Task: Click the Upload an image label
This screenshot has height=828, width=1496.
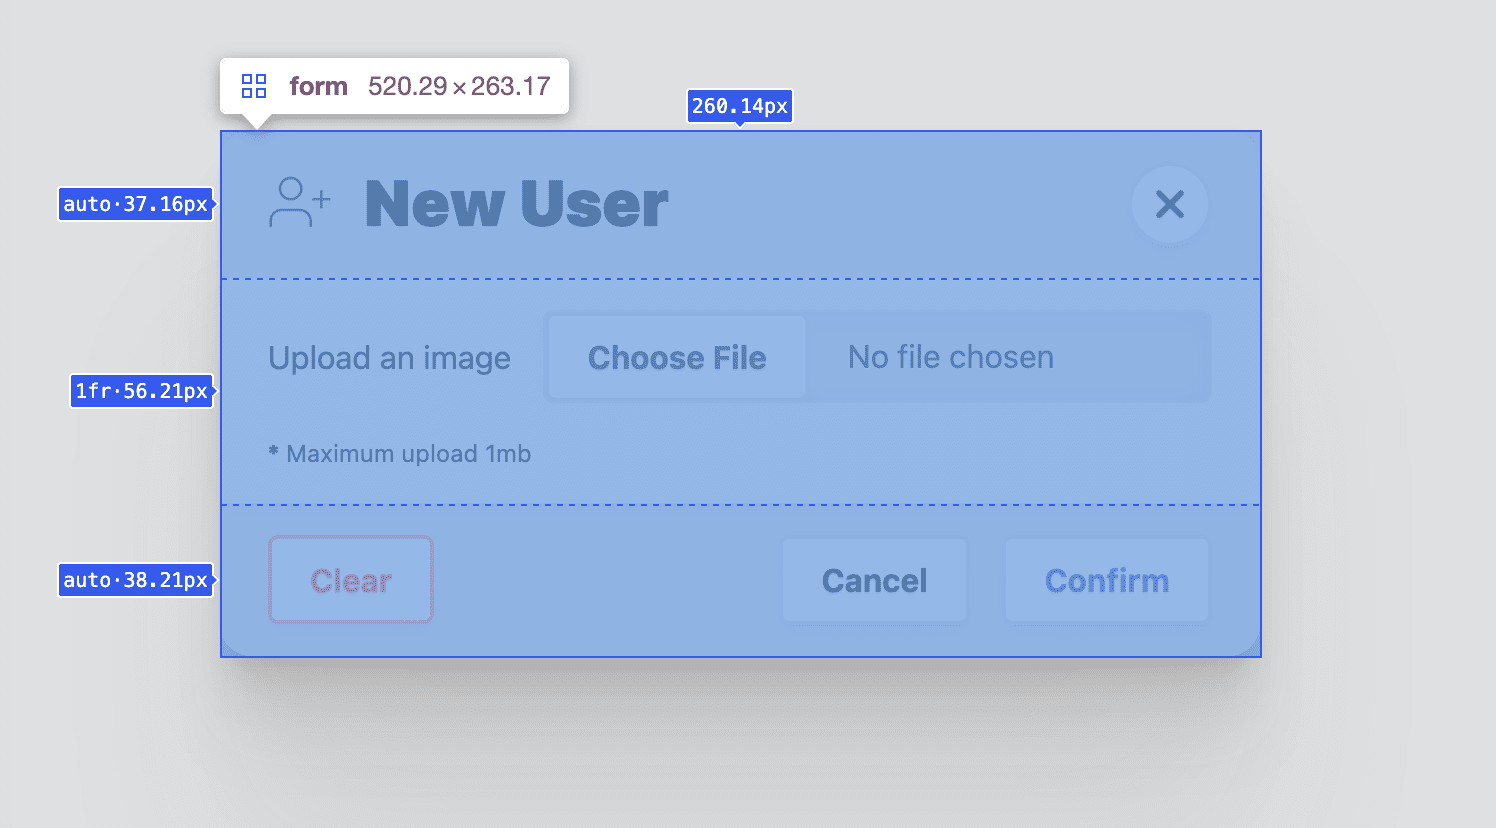Action: pyautogui.click(x=389, y=358)
